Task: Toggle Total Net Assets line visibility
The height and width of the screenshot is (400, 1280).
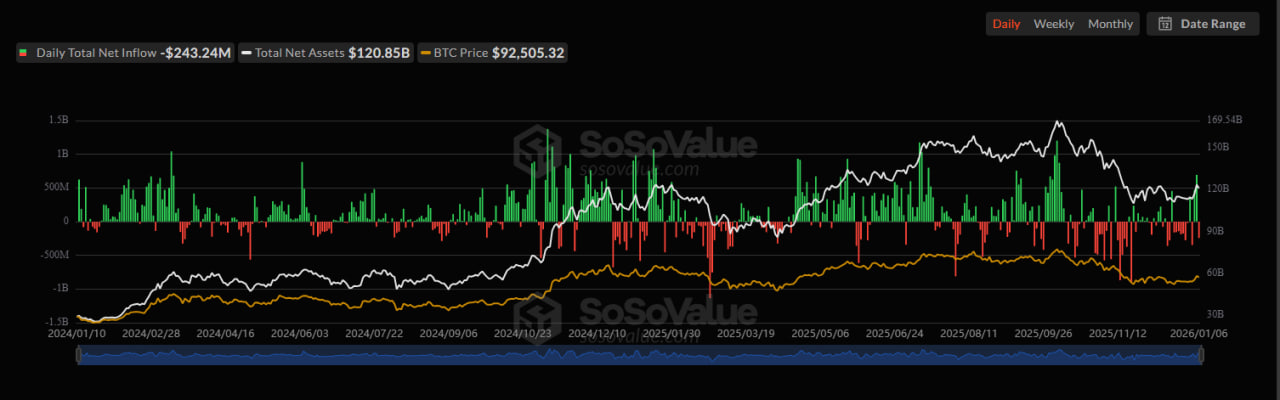Action: pos(300,52)
